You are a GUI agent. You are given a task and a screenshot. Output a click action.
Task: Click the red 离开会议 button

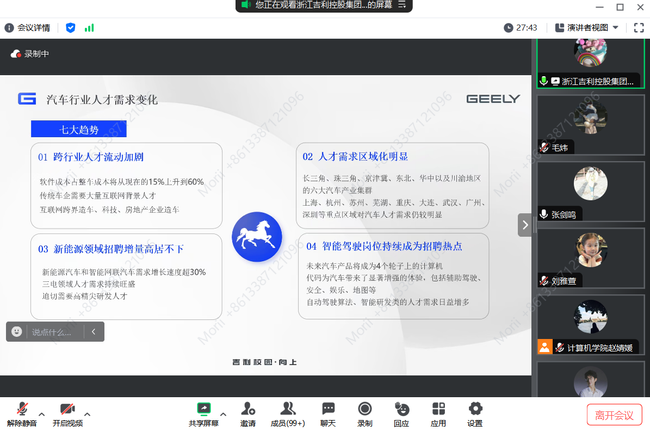coord(614,414)
